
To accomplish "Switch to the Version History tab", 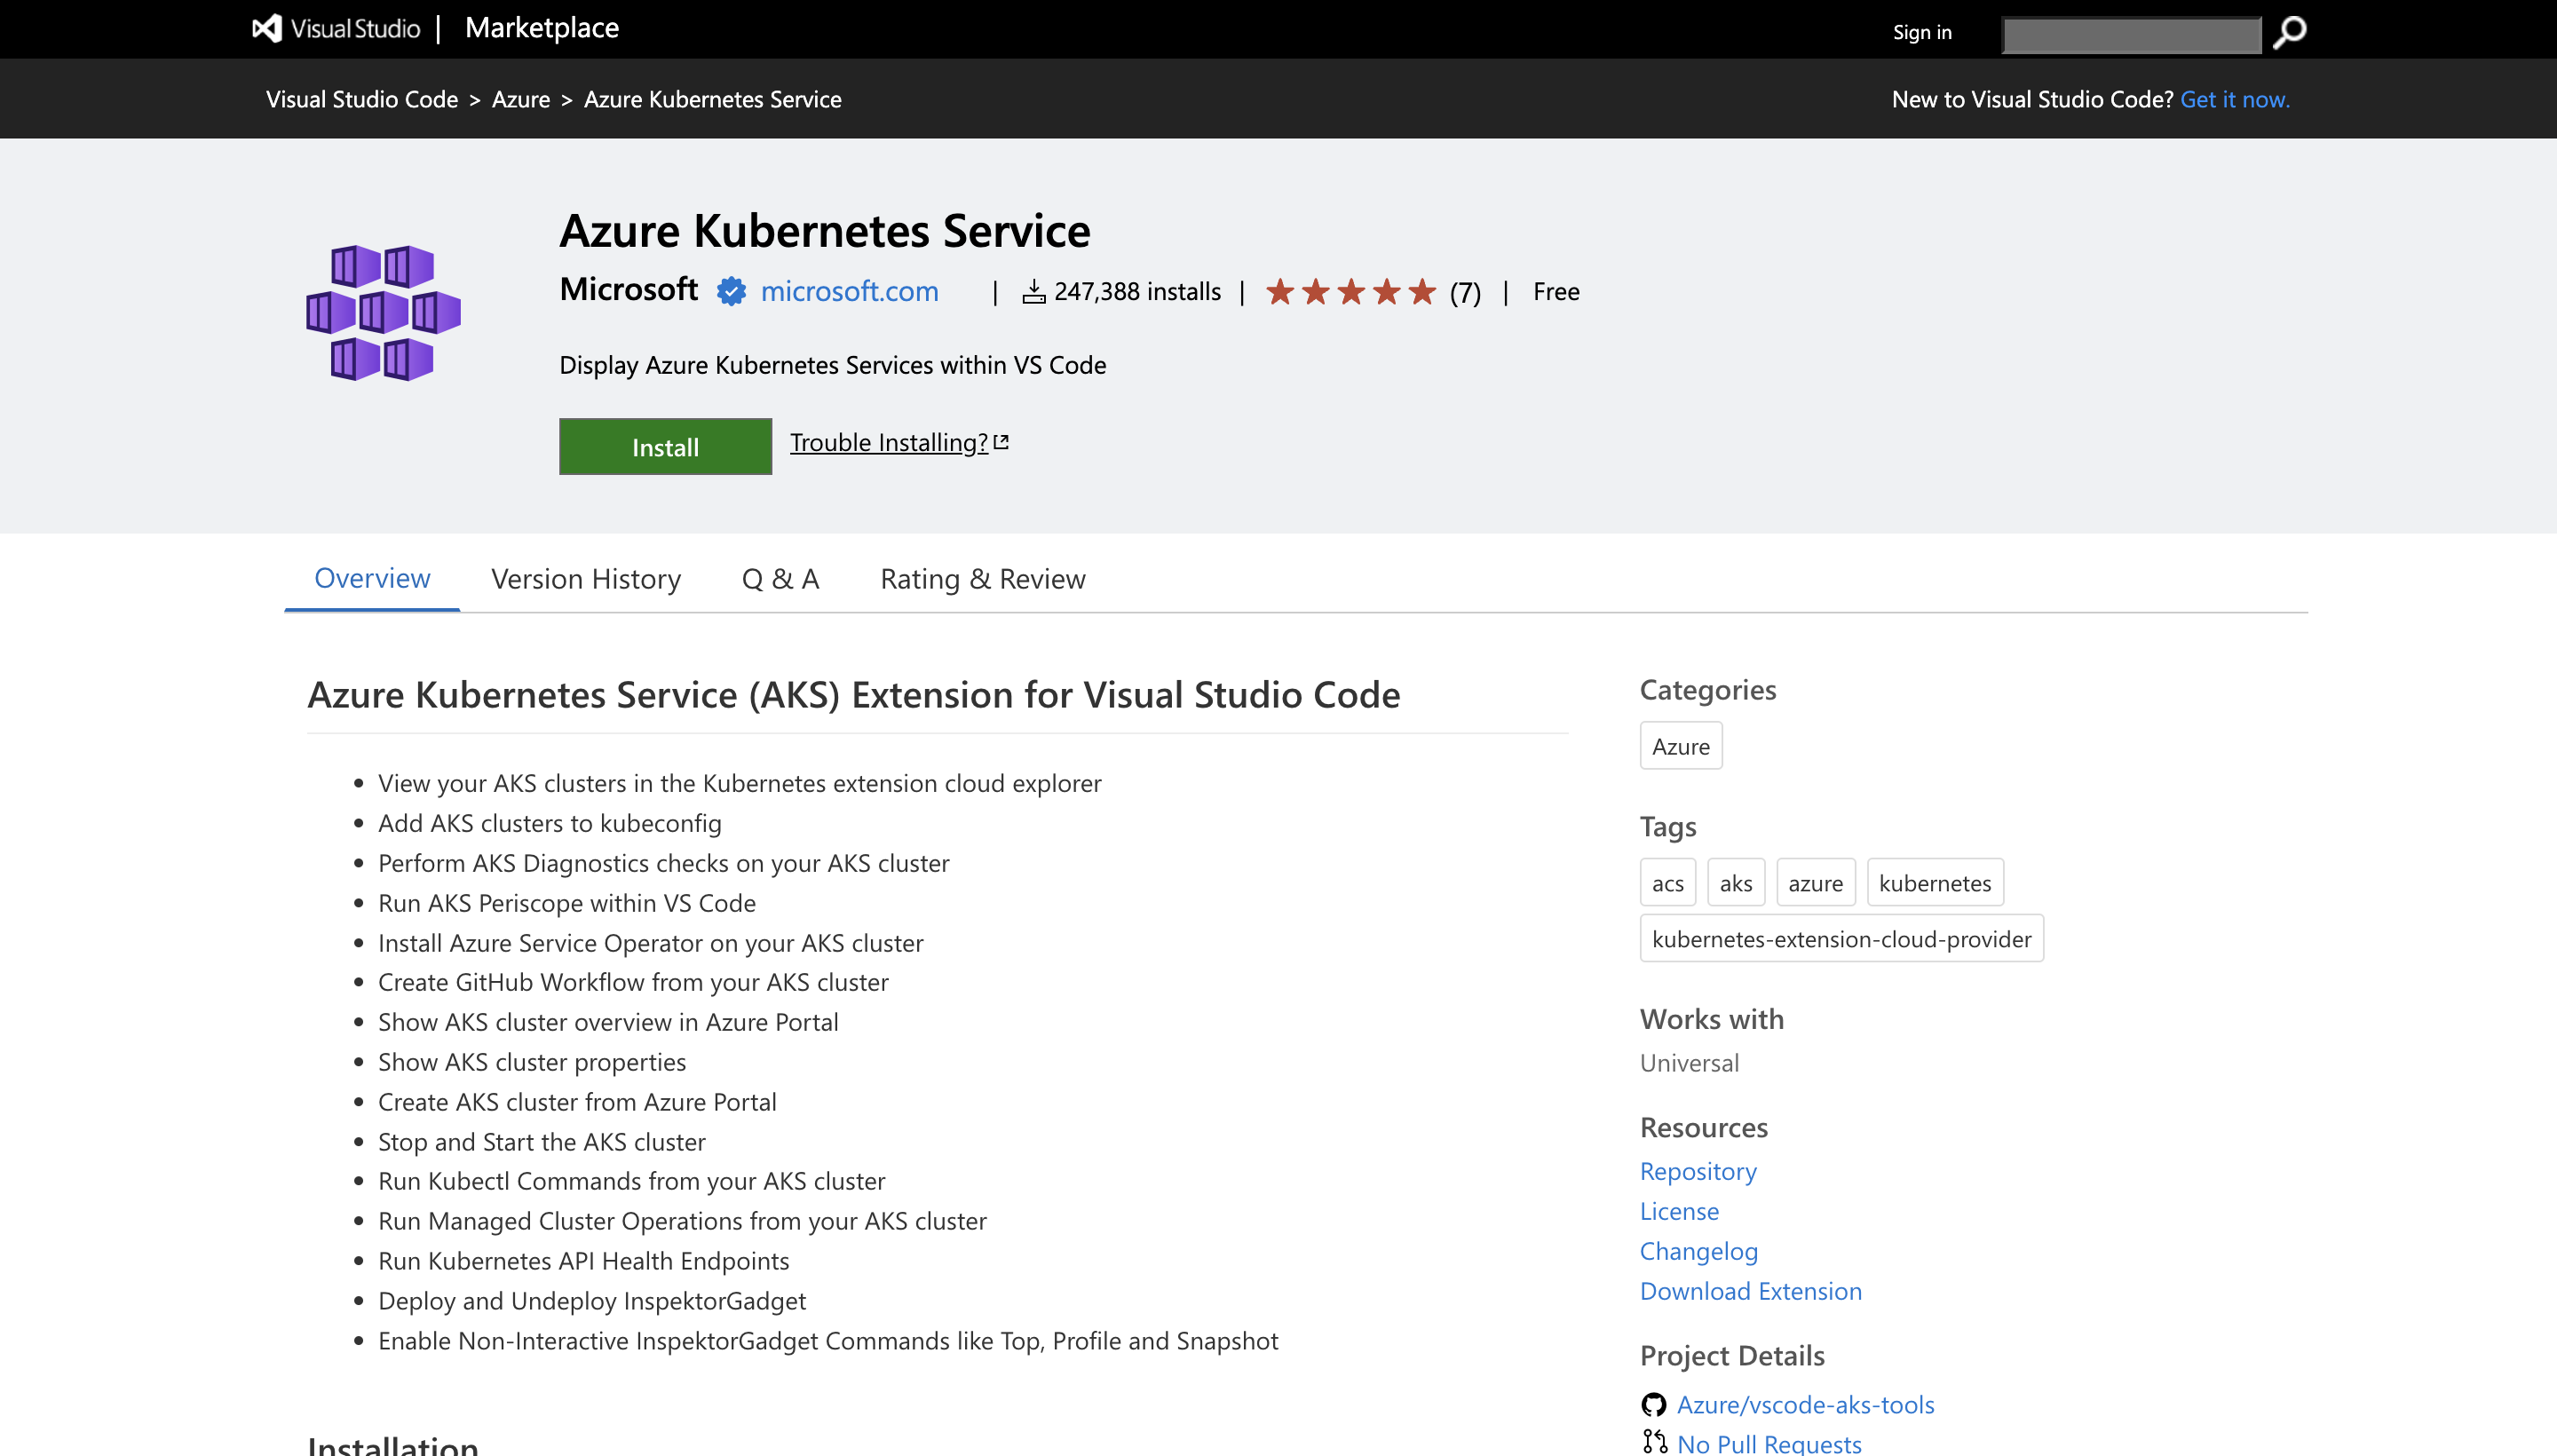I will (585, 576).
